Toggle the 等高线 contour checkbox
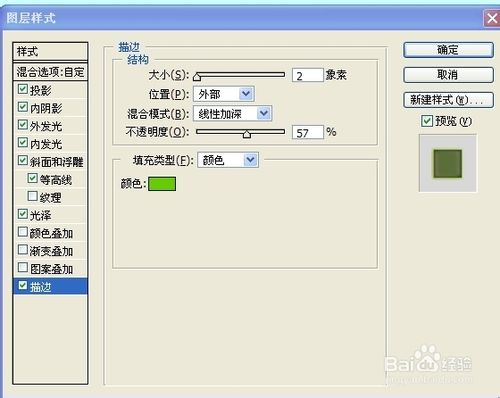This screenshot has height=398, width=500. click(x=32, y=178)
